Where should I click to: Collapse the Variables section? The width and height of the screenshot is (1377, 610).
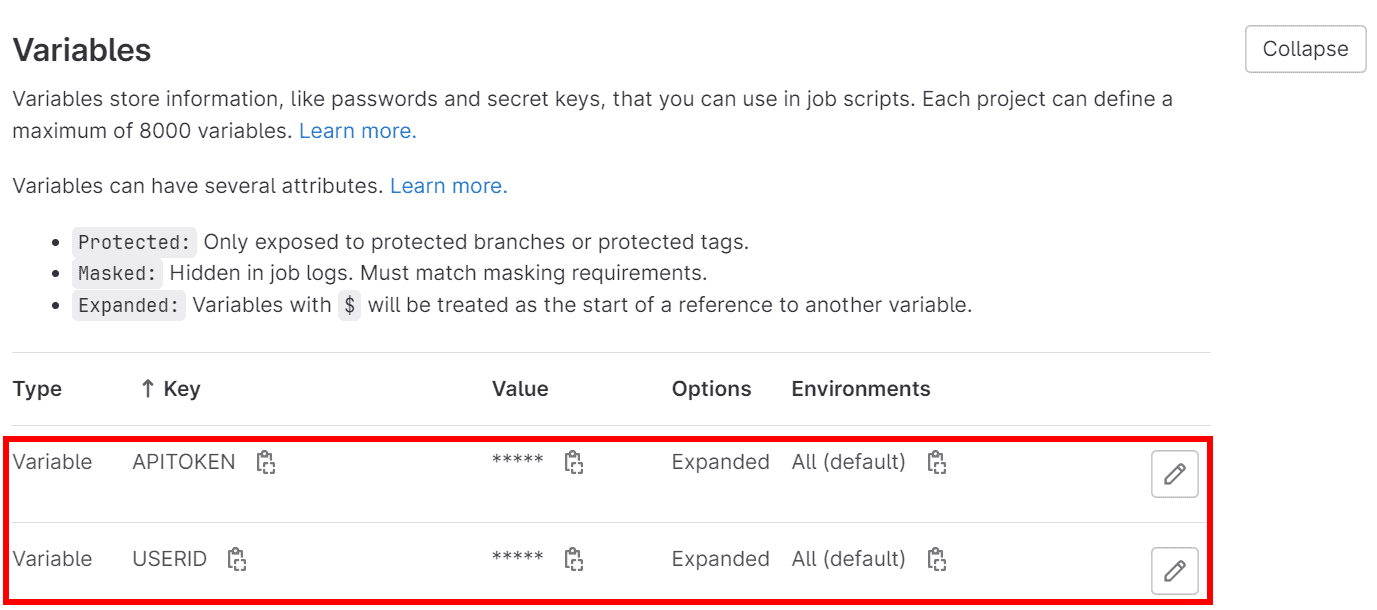point(1305,49)
